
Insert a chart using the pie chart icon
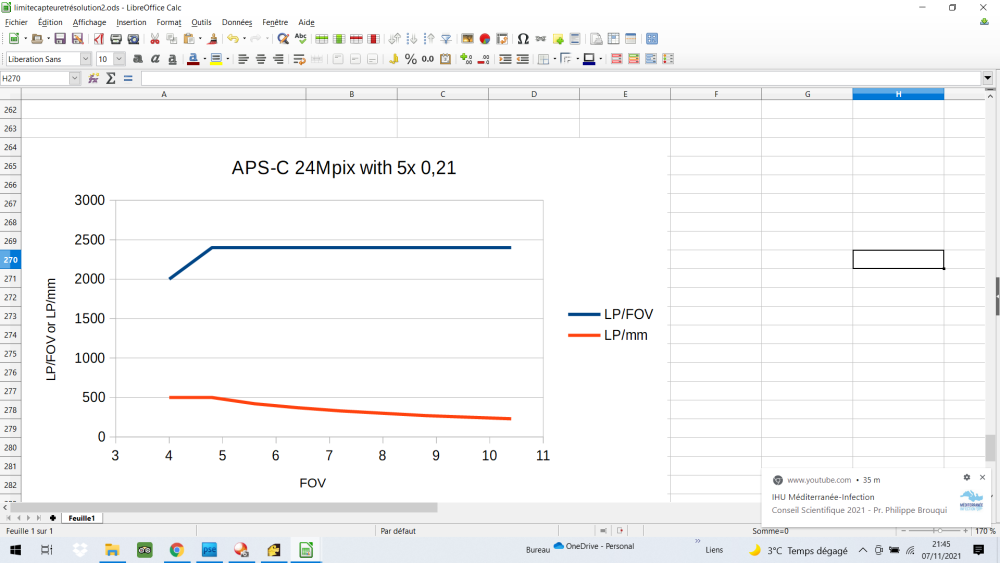(x=484, y=39)
